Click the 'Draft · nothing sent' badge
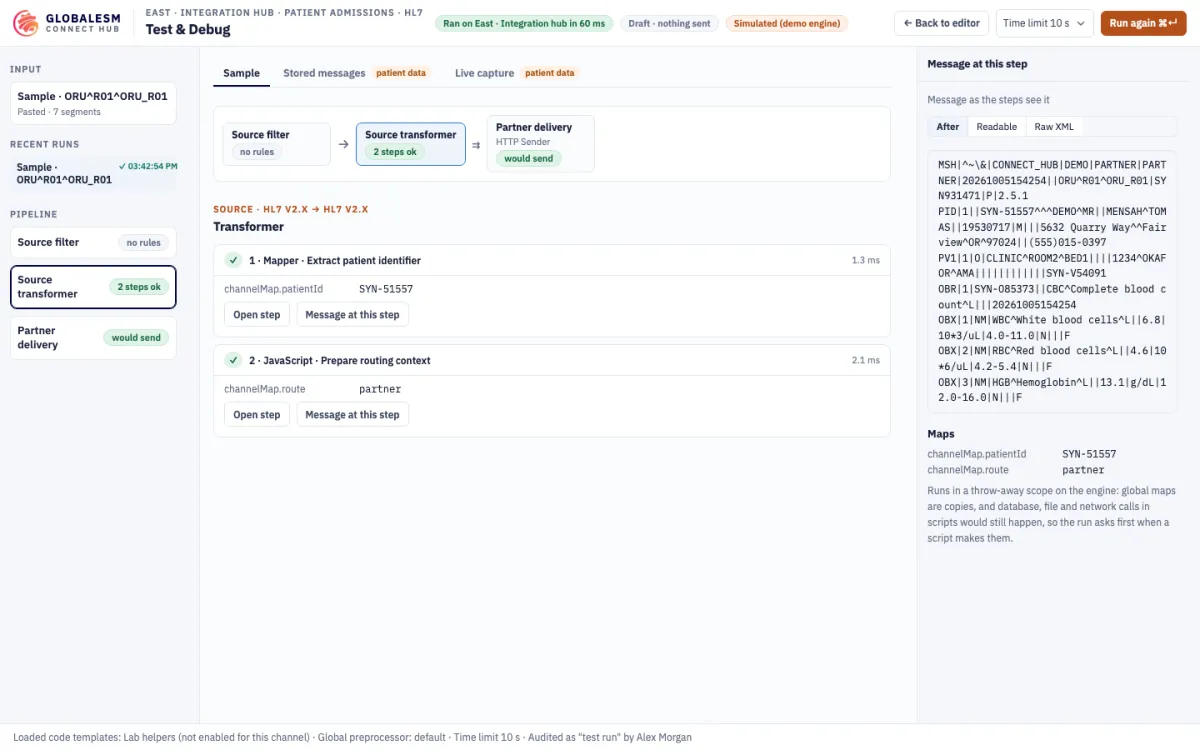The image size is (1200, 750). pos(669,23)
